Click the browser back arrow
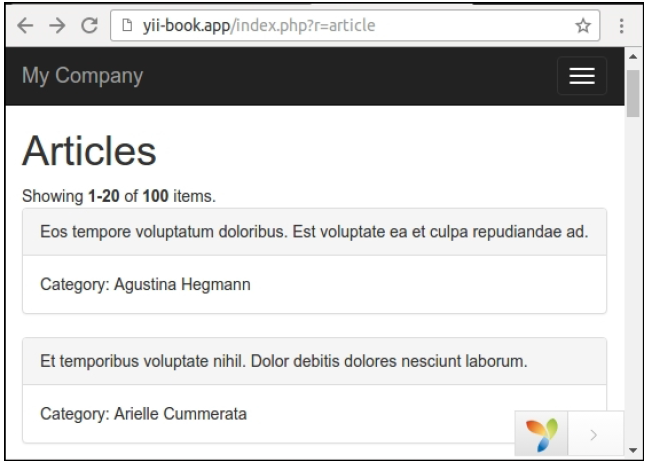This screenshot has height=462, width=647. (22, 25)
